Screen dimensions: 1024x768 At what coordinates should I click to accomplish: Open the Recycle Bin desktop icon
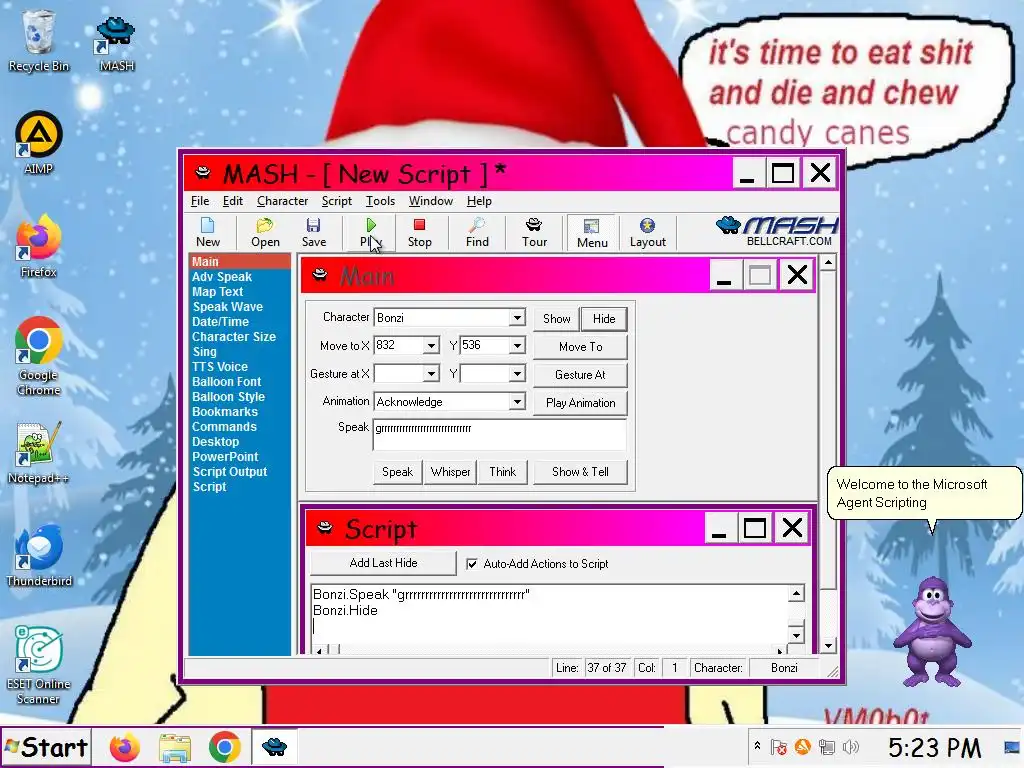pyautogui.click(x=39, y=40)
